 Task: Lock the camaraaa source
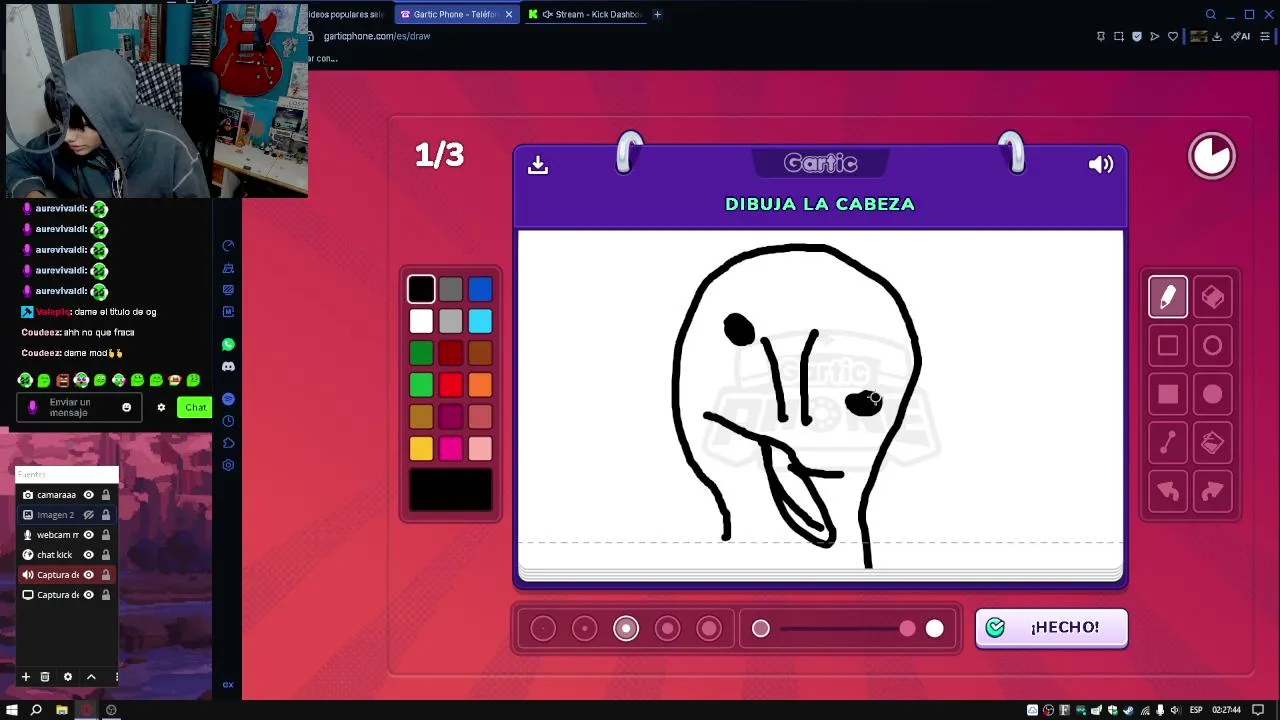105,495
